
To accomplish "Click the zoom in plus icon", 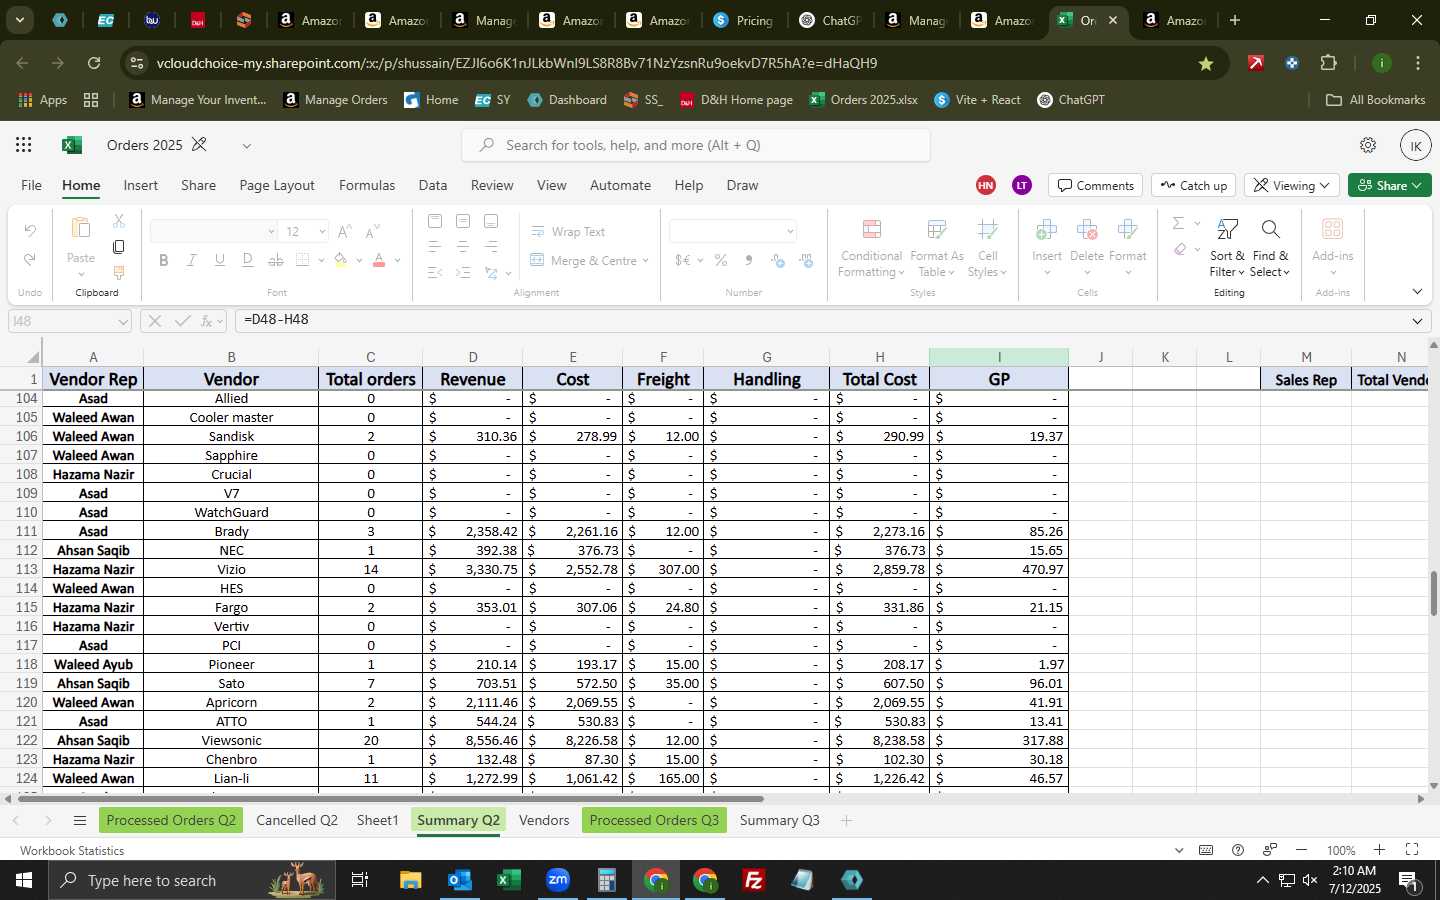I will 1379,850.
